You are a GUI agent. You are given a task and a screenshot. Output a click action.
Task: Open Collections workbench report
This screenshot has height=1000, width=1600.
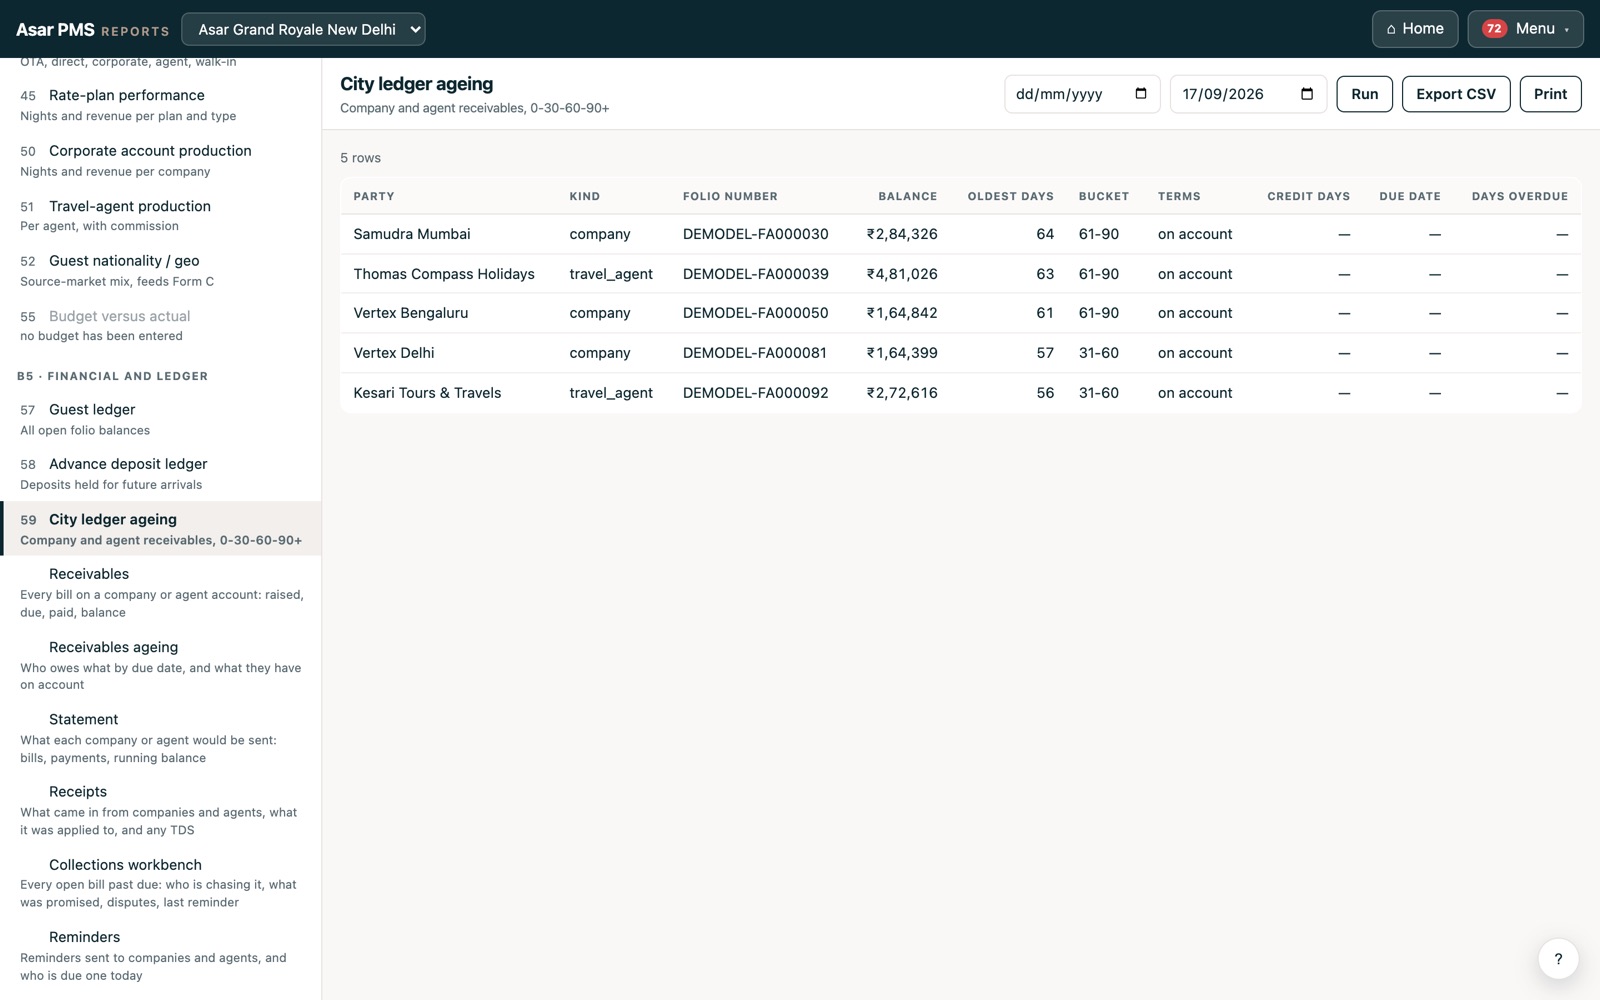tap(161, 883)
